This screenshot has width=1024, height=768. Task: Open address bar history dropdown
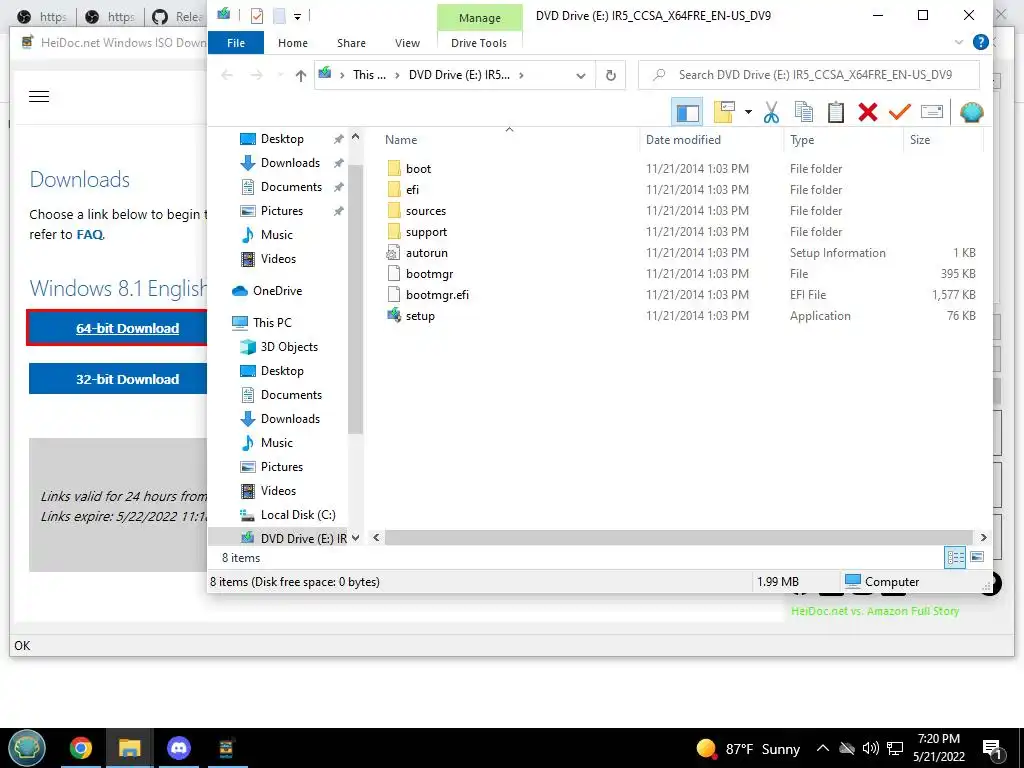coord(581,75)
